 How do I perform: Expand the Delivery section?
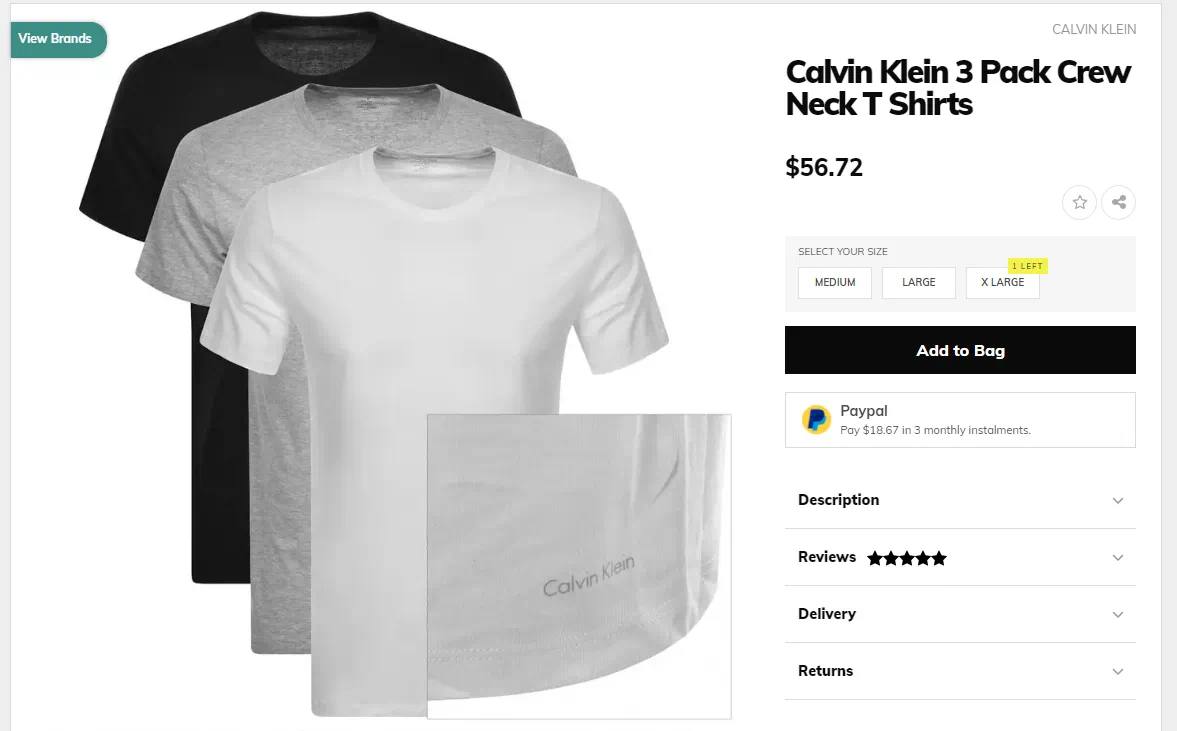point(960,615)
